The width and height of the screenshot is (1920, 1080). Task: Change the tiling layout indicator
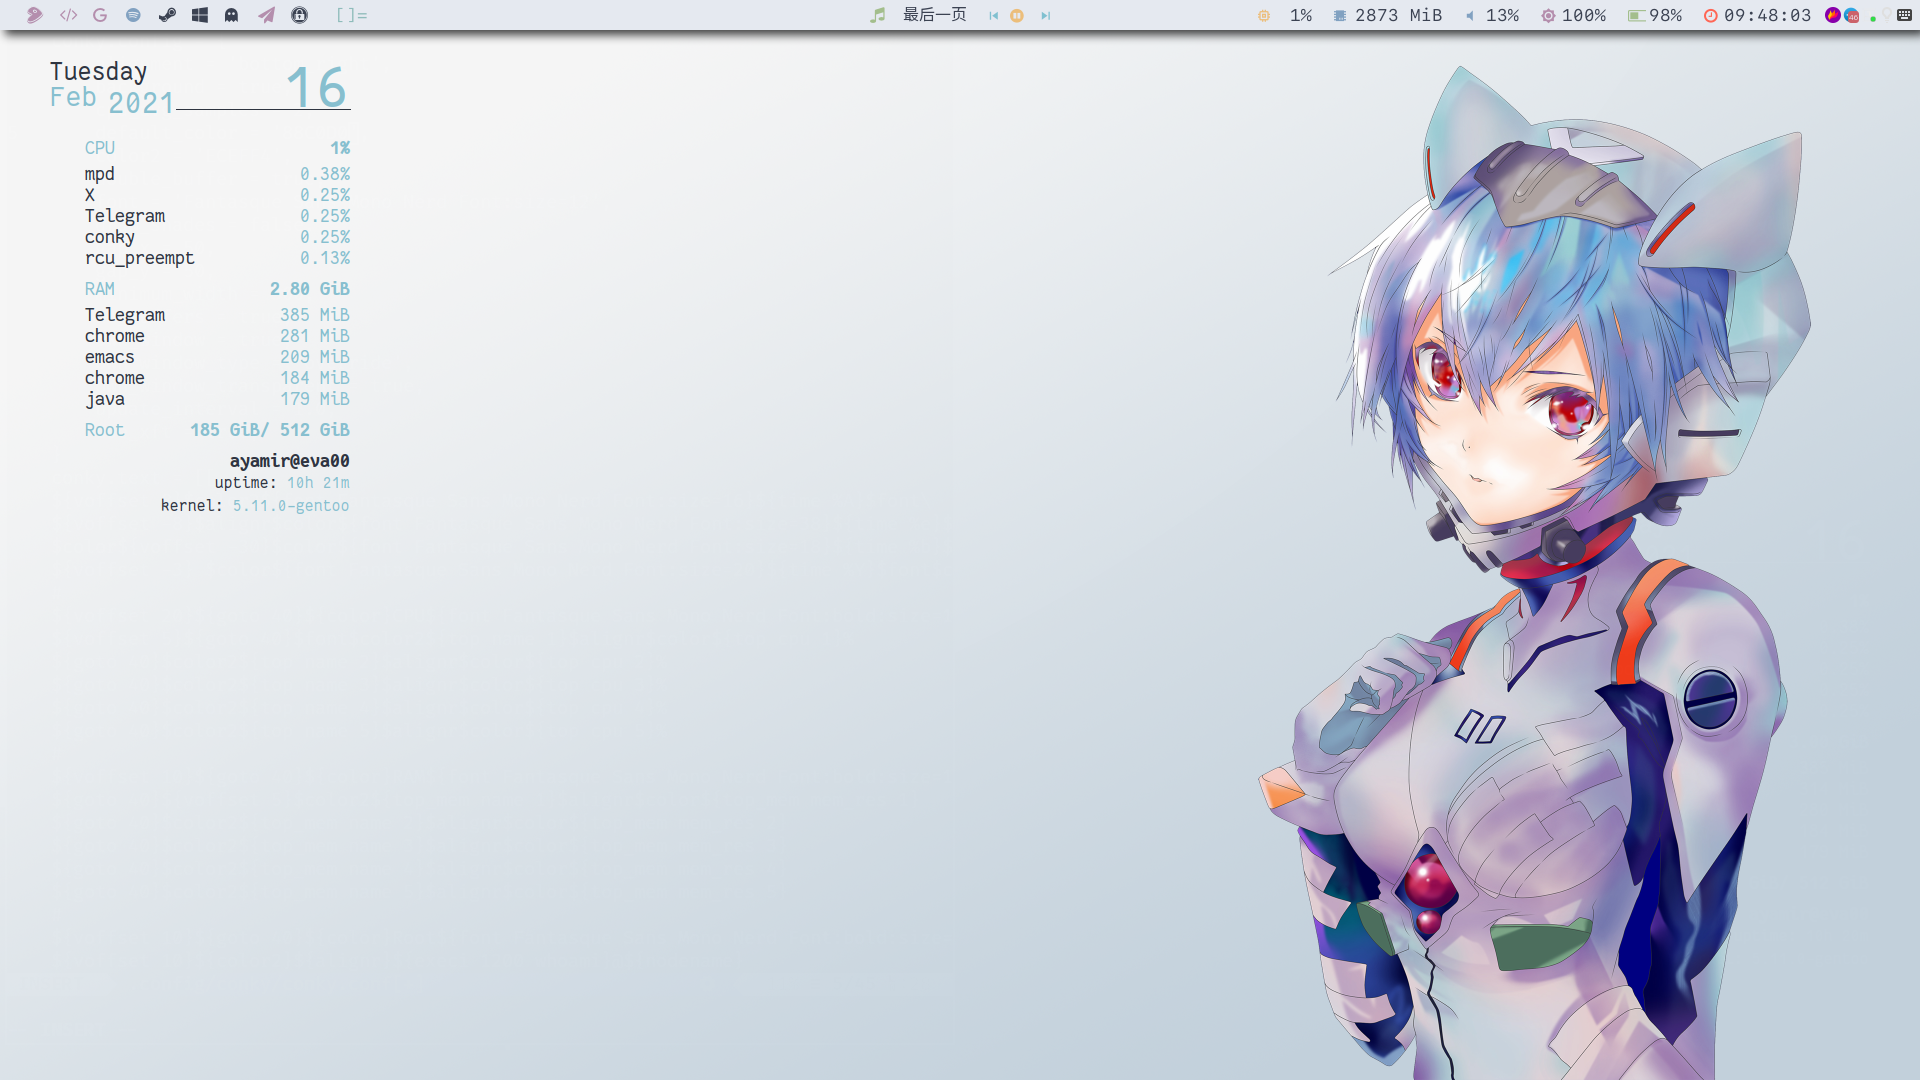pos(351,15)
